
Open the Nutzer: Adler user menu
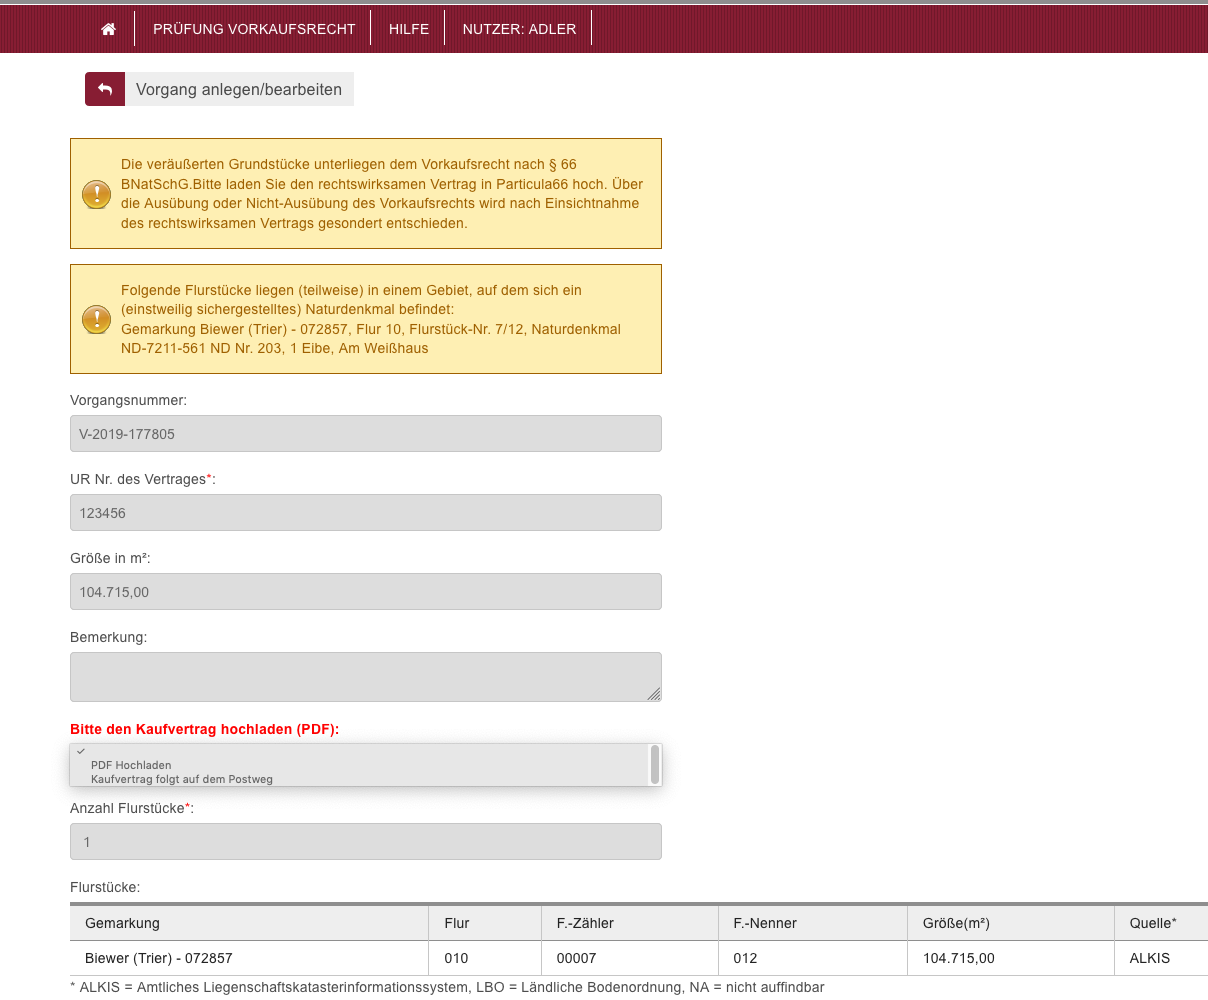(519, 29)
